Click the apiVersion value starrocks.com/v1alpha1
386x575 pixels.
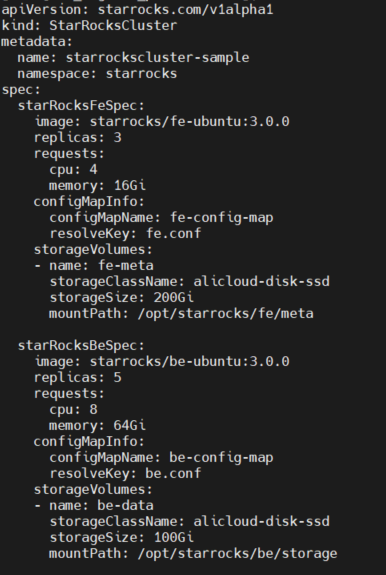pos(185,10)
